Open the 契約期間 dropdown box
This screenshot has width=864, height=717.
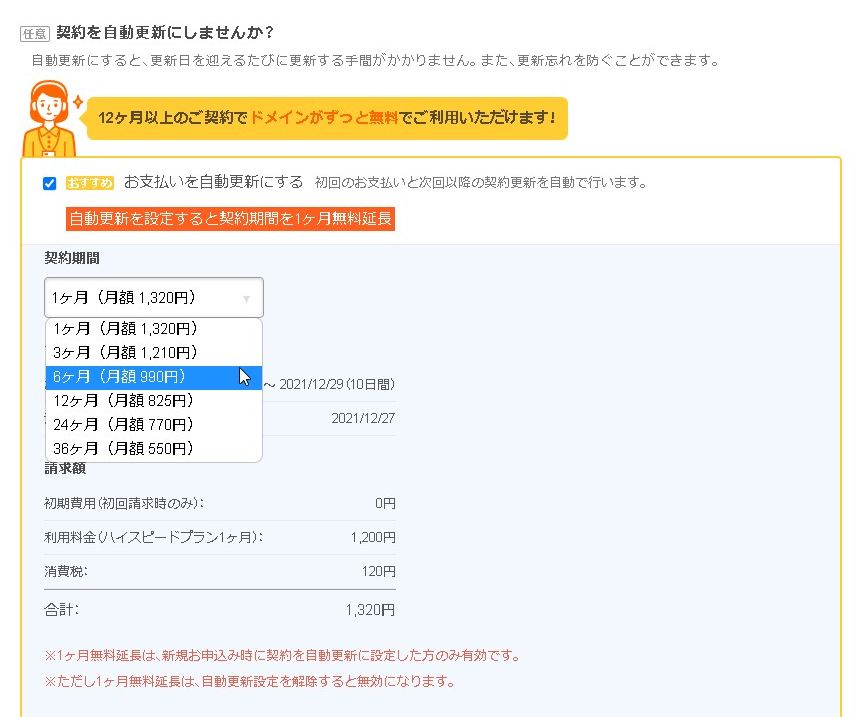click(x=154, y=297)
